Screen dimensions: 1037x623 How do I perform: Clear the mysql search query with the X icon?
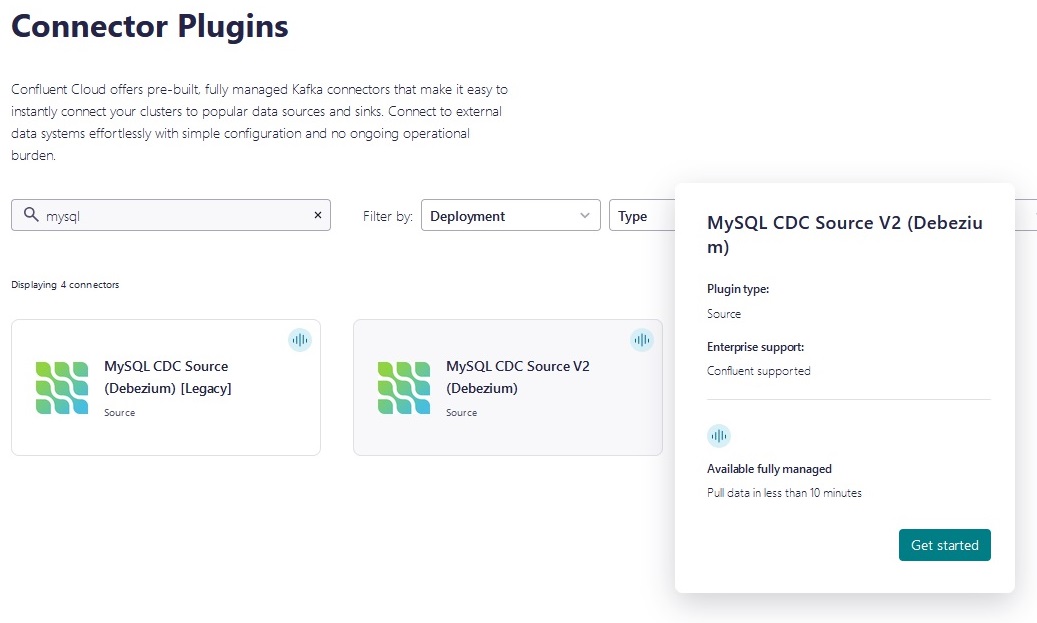[x=317, y=215]
